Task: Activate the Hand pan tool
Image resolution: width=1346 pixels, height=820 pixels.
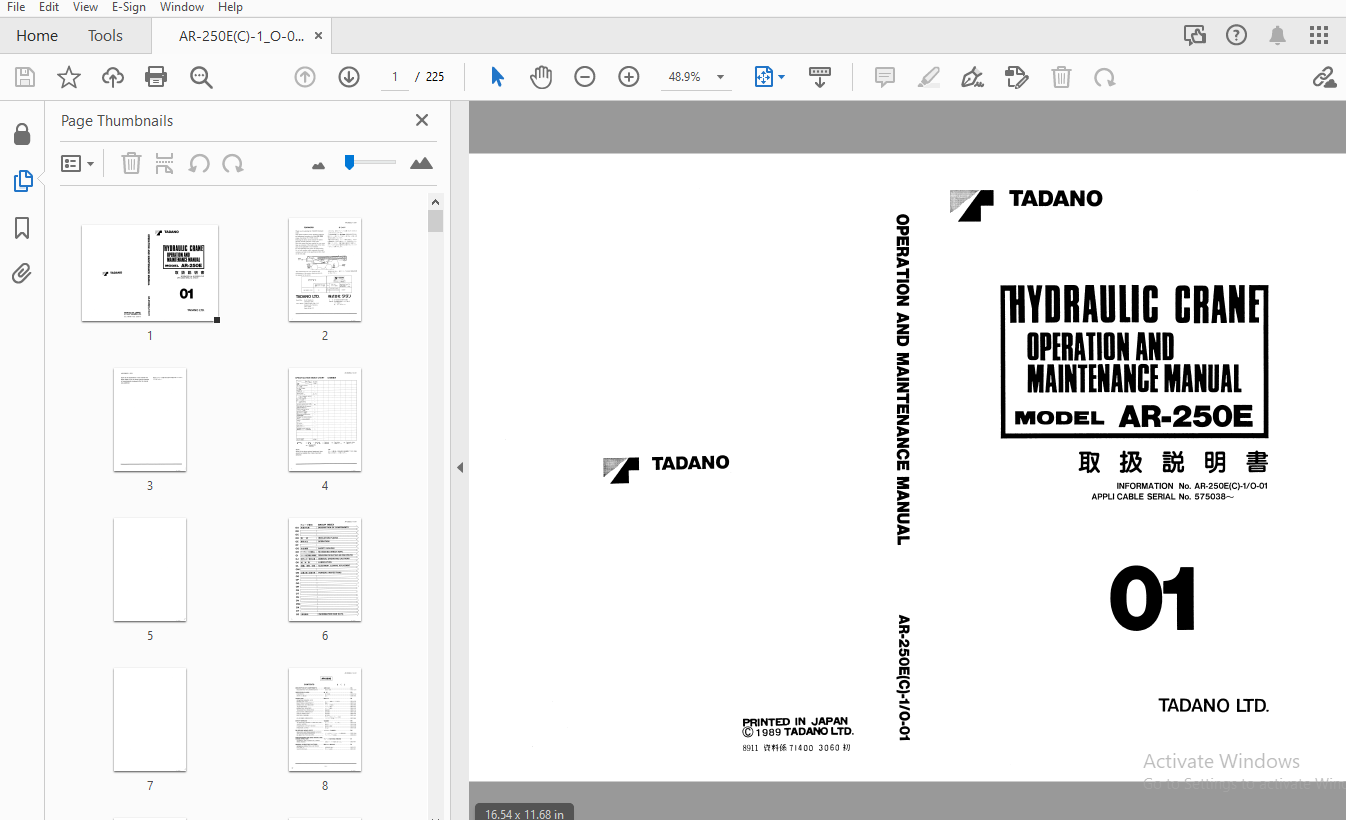Action: point(541,77)
